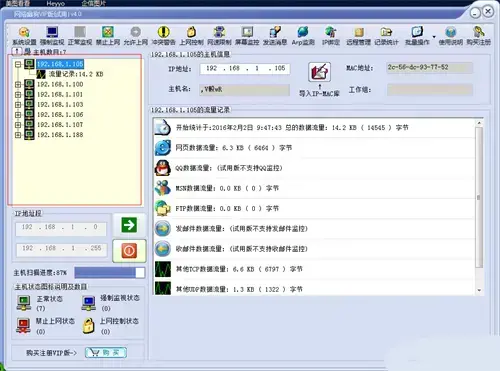Click start IP range field 192.168.1.0
The height and width of the screenshot is (371, 500).
coord(61,228)
